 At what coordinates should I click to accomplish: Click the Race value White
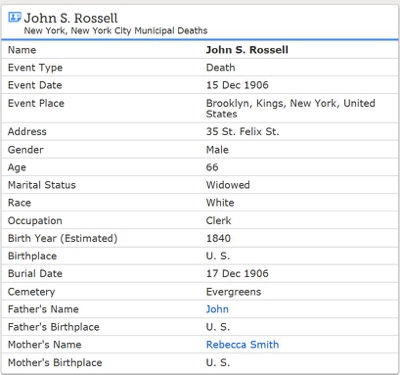click(220, 202)
